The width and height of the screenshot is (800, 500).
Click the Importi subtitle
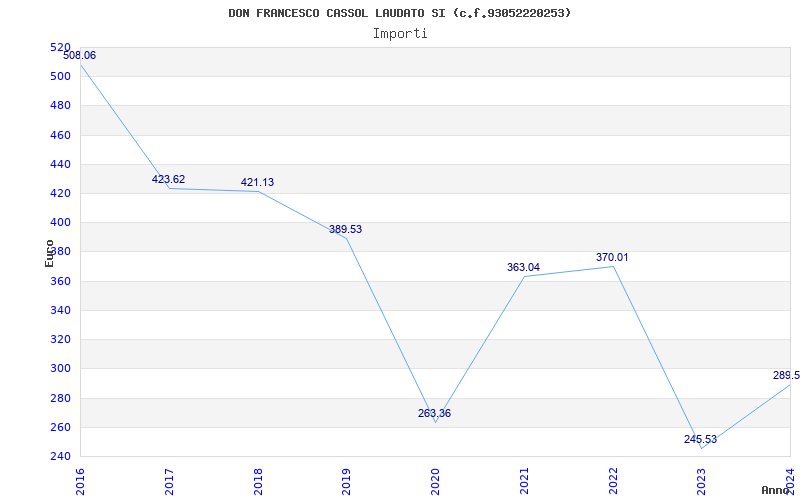click(400, 34)
